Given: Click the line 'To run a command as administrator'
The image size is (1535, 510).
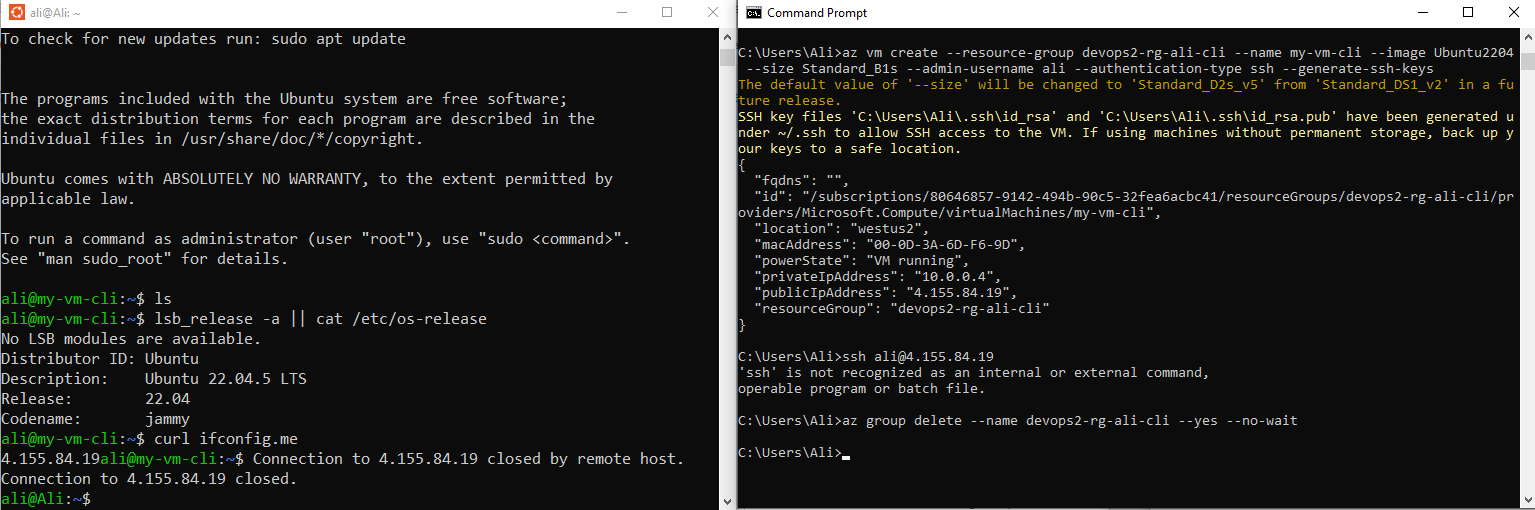Looking at the screenshot, I should click(x=313, y=239).
